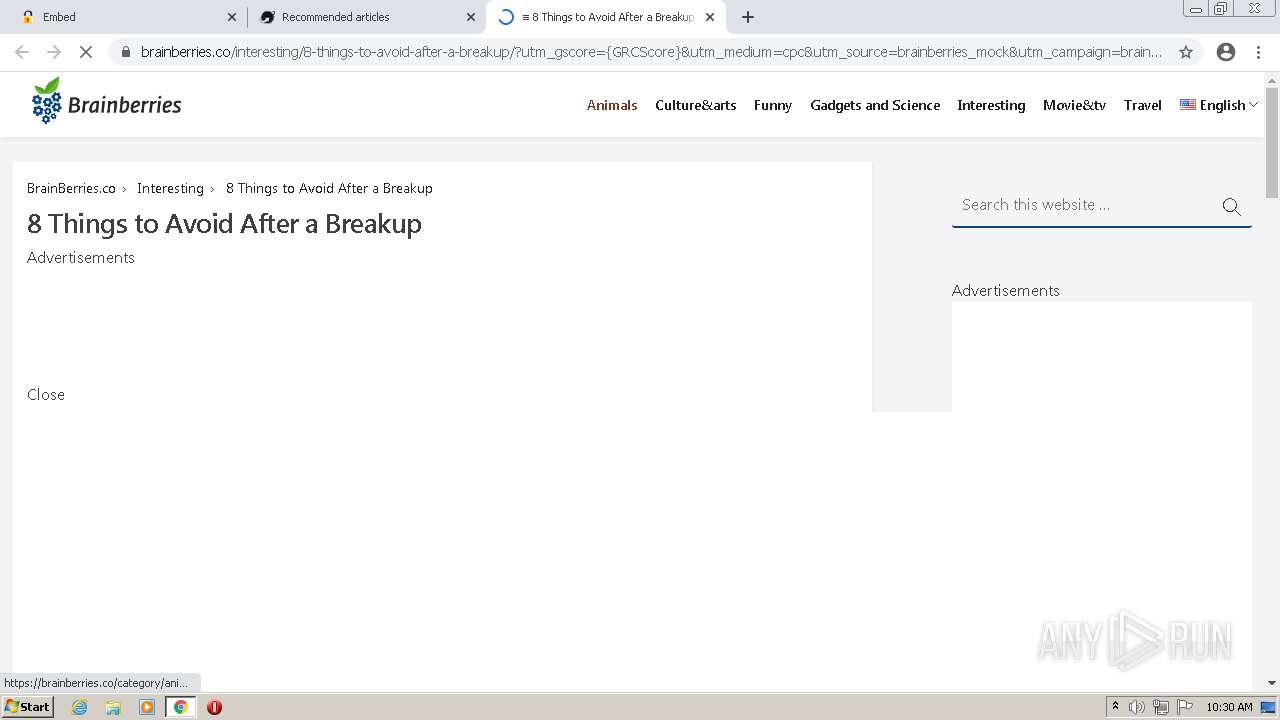Click the show desktop tray icon
This screenshot has height=720, width=1280.
coord(1268,707)
